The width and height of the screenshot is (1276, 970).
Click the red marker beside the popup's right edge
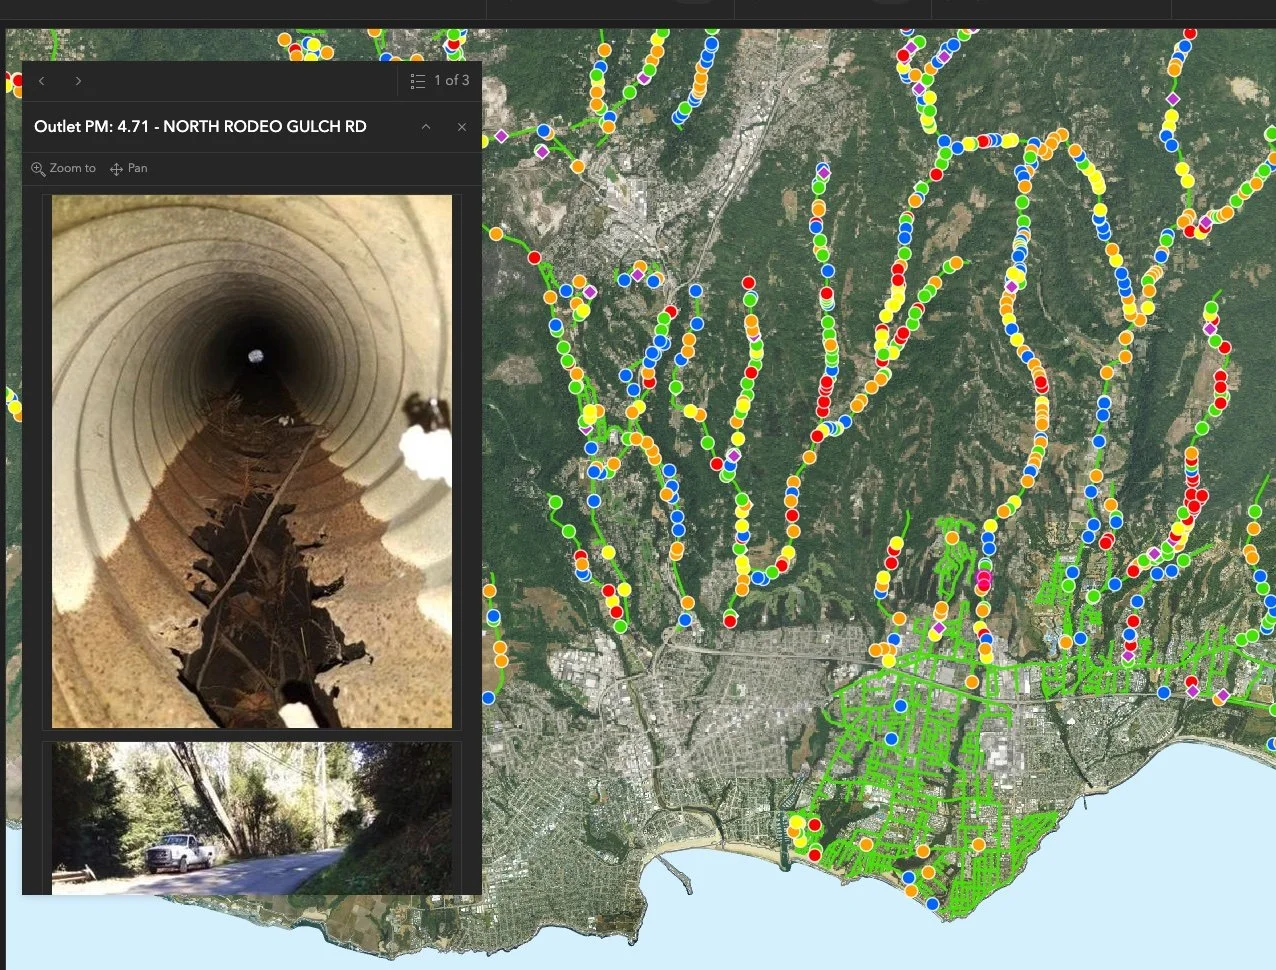pos(534,257)
